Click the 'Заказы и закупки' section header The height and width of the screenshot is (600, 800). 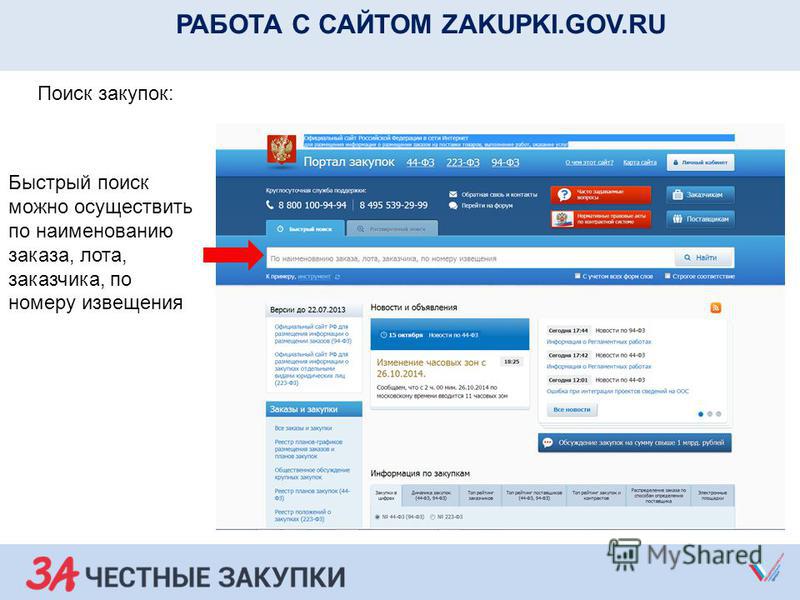pos(314,409)
